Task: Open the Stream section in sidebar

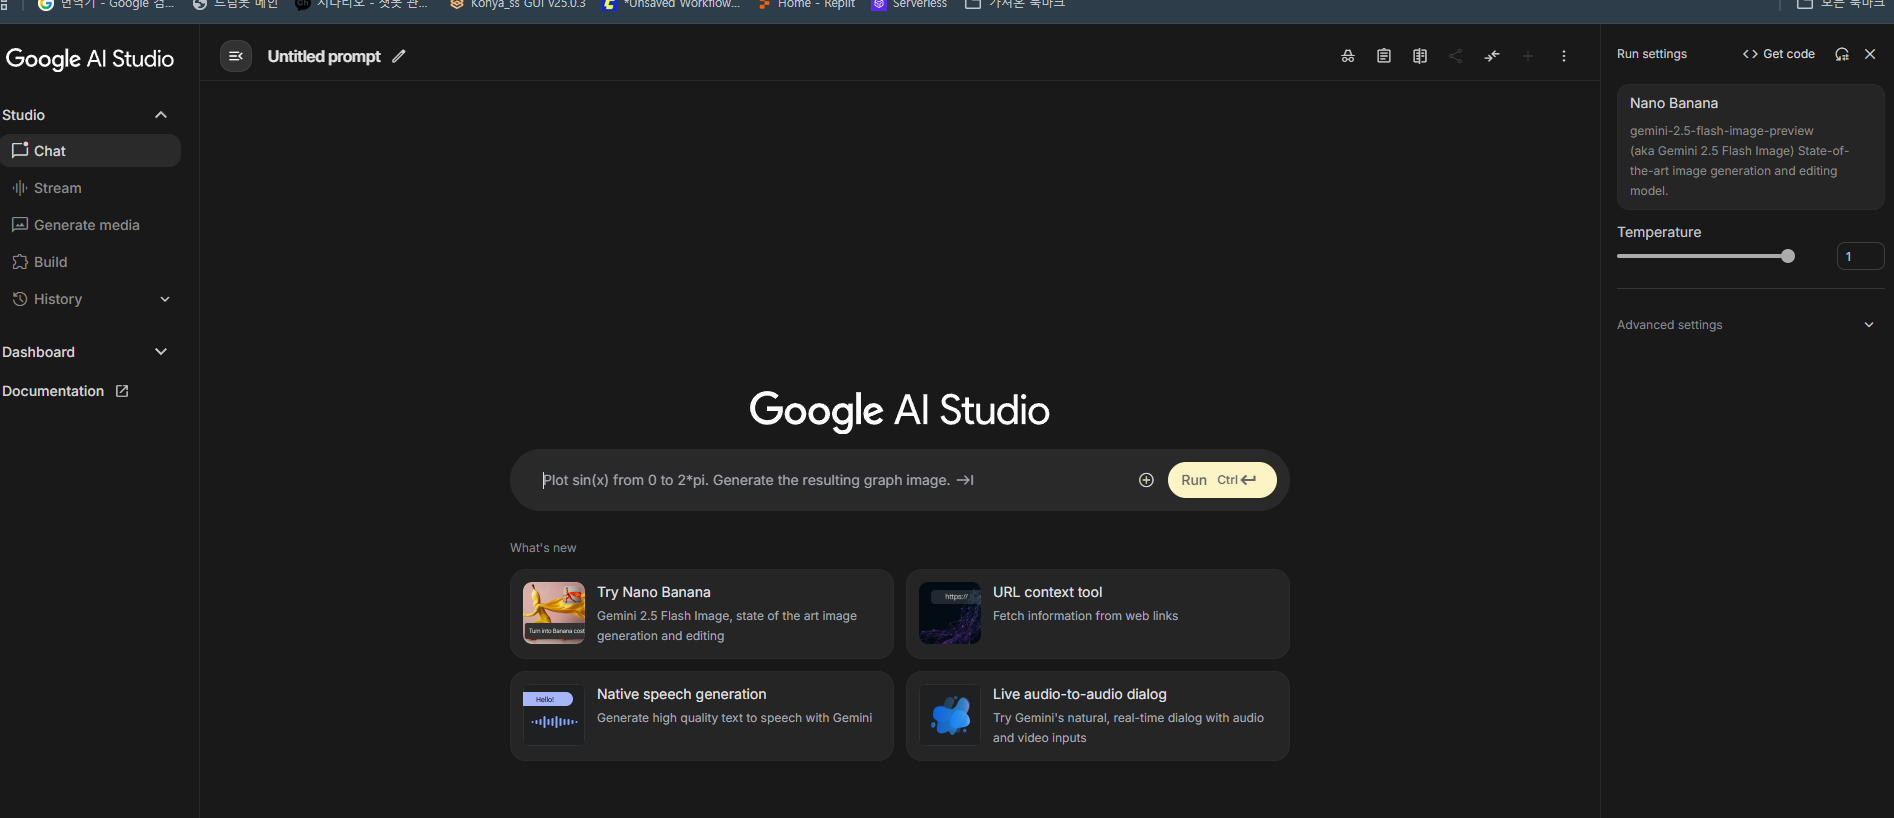Action: click(90, 188)
